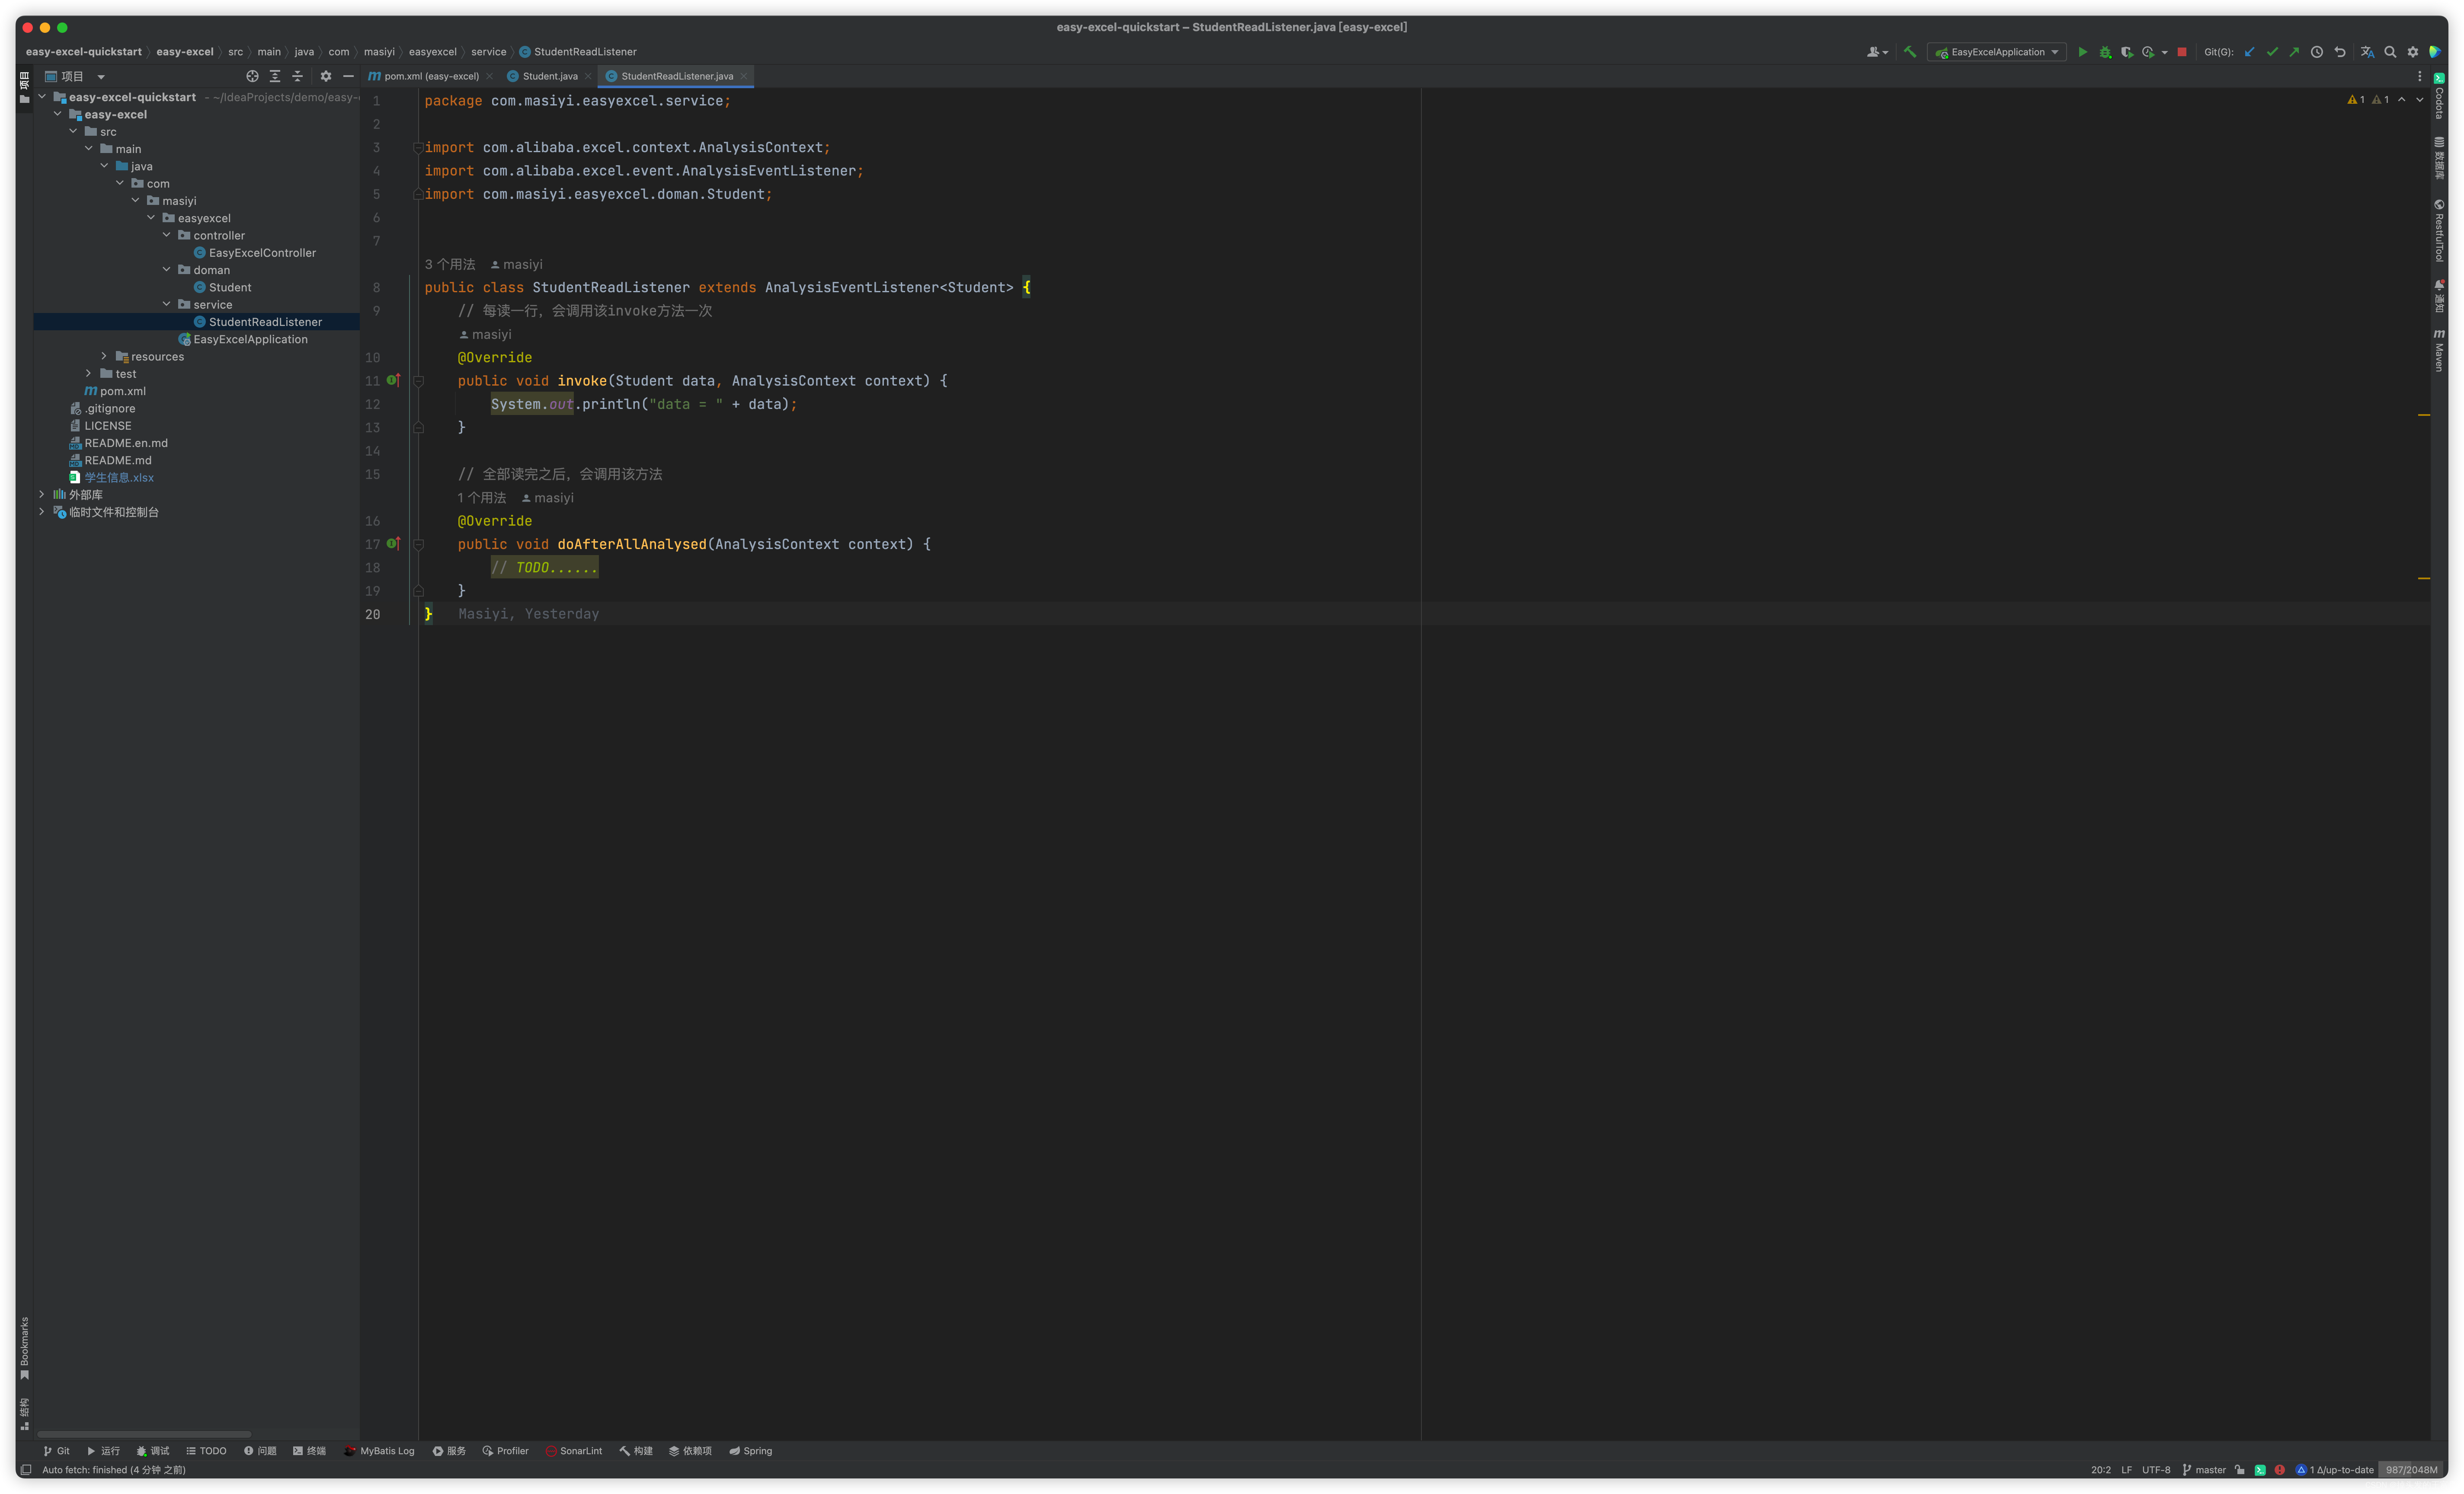Toggle tool window bars icon bottom-left

(x=26, y=1470)
